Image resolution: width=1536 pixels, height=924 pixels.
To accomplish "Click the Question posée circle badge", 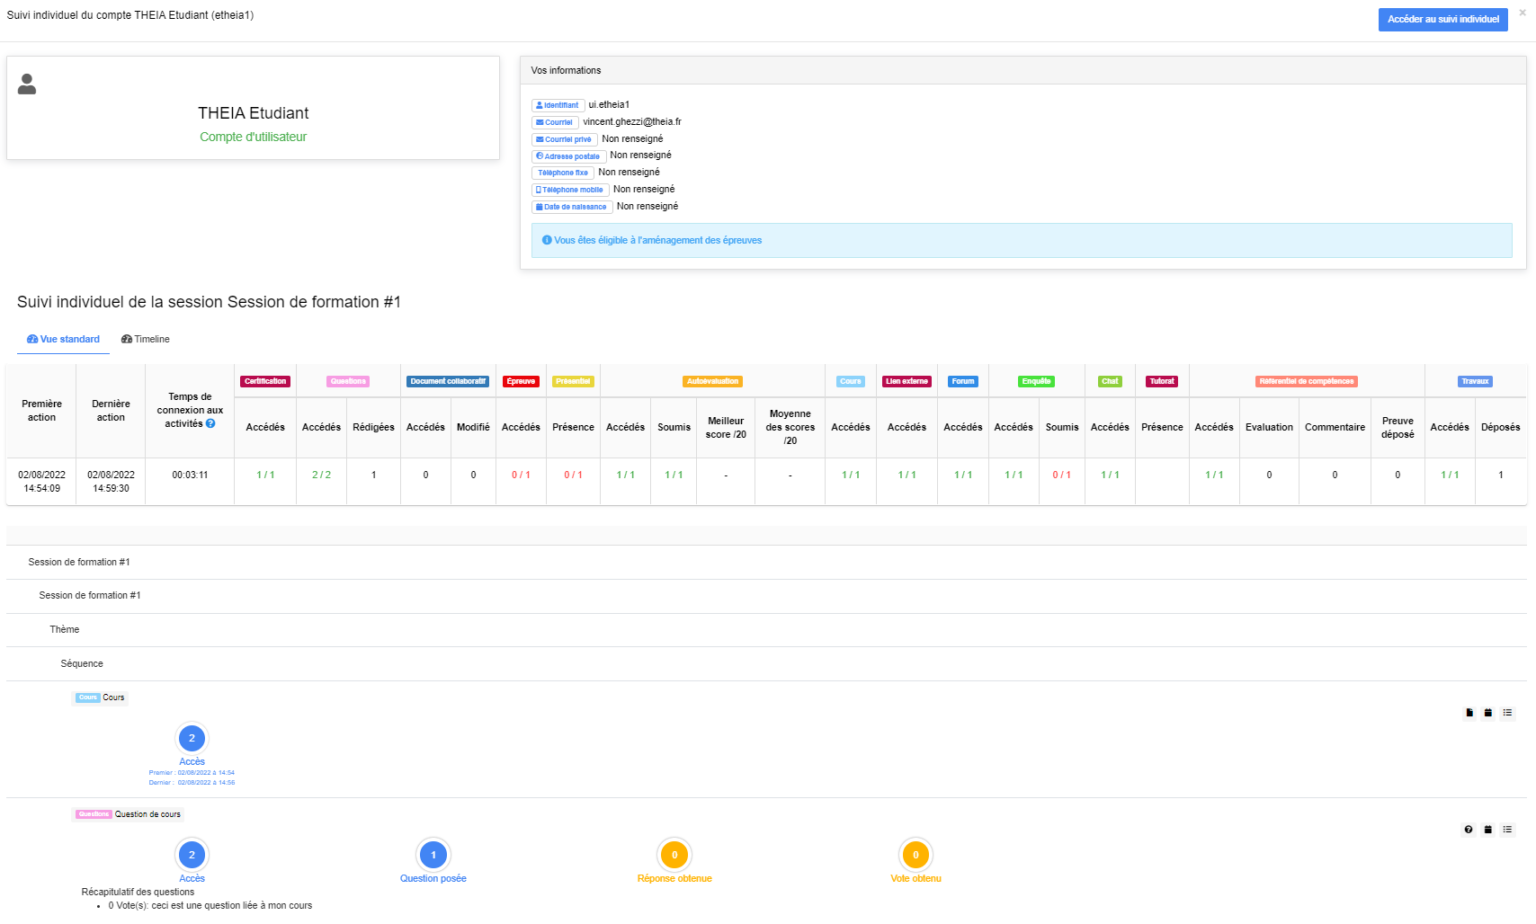I will [x=433, y=855].
